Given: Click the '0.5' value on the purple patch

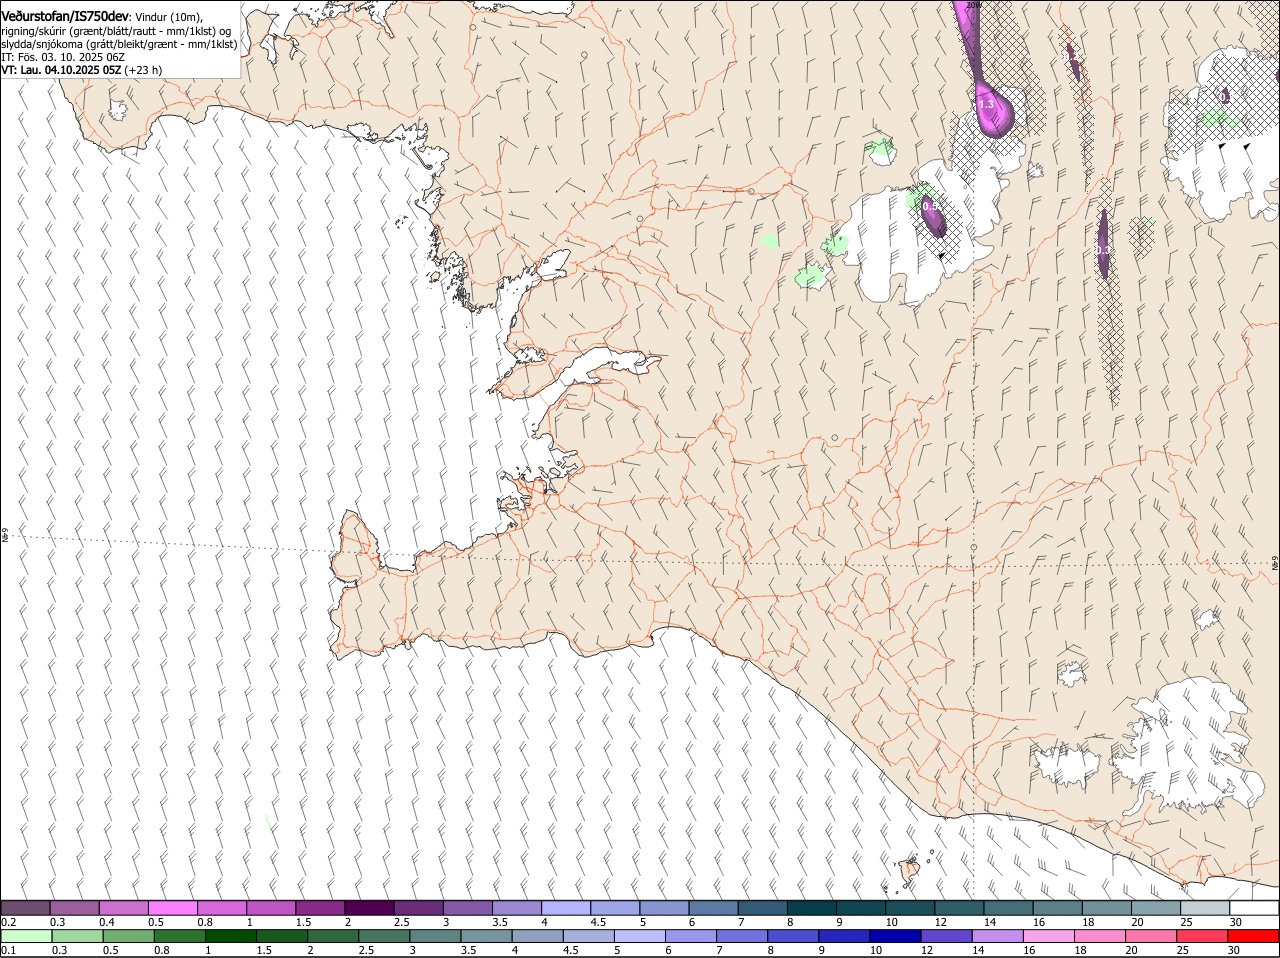Looking at the screenshot, I should [930, 206].
